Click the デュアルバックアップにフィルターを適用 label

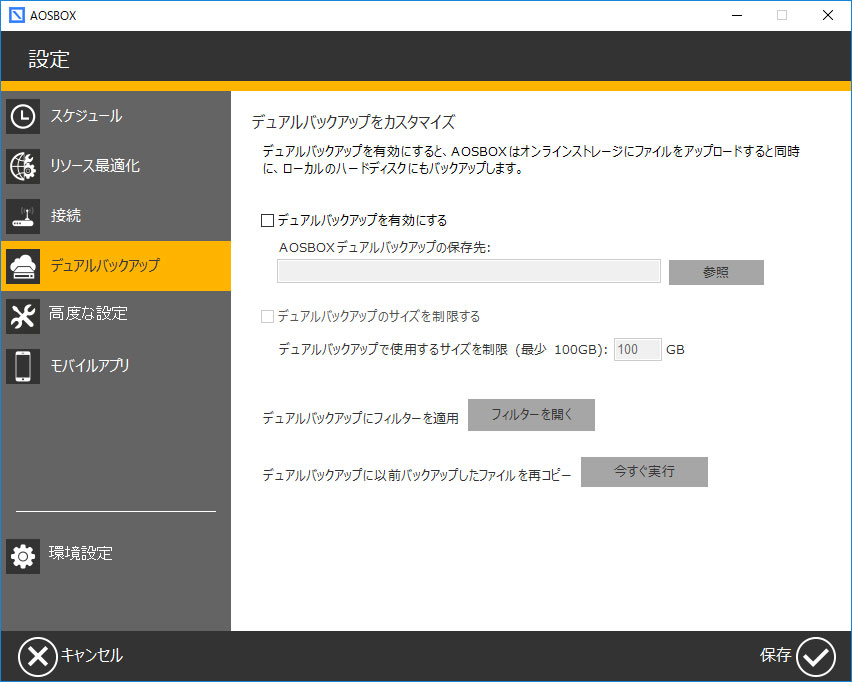point(361,418)
